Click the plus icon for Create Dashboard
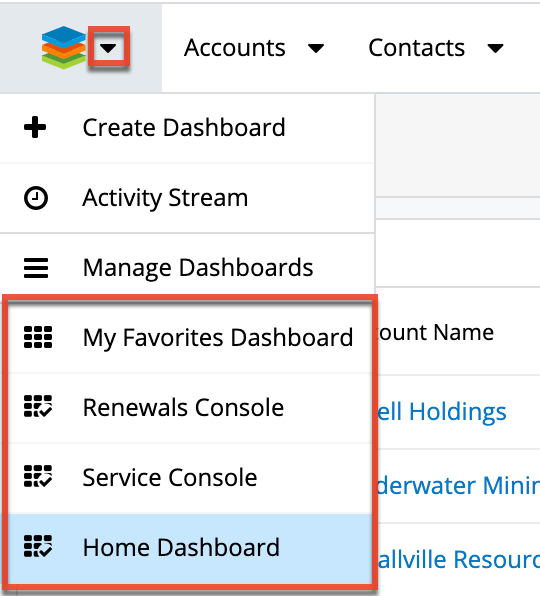 (35, 127)
